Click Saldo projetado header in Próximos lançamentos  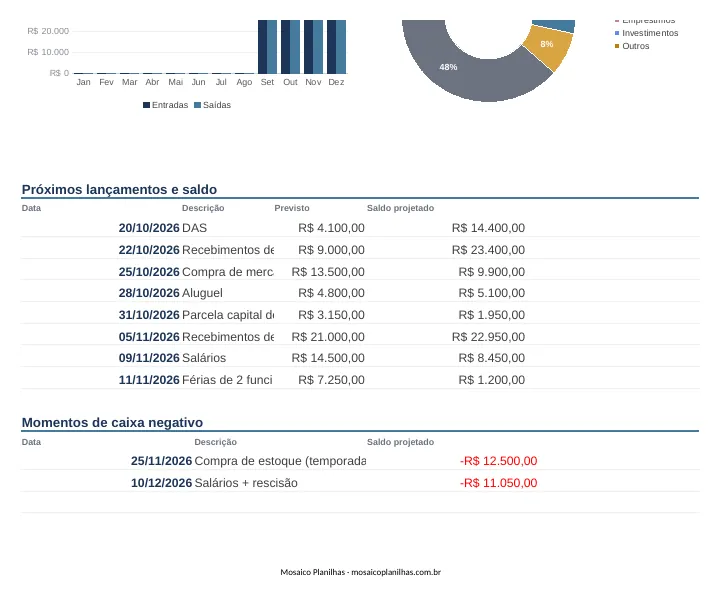pos(400,208)
